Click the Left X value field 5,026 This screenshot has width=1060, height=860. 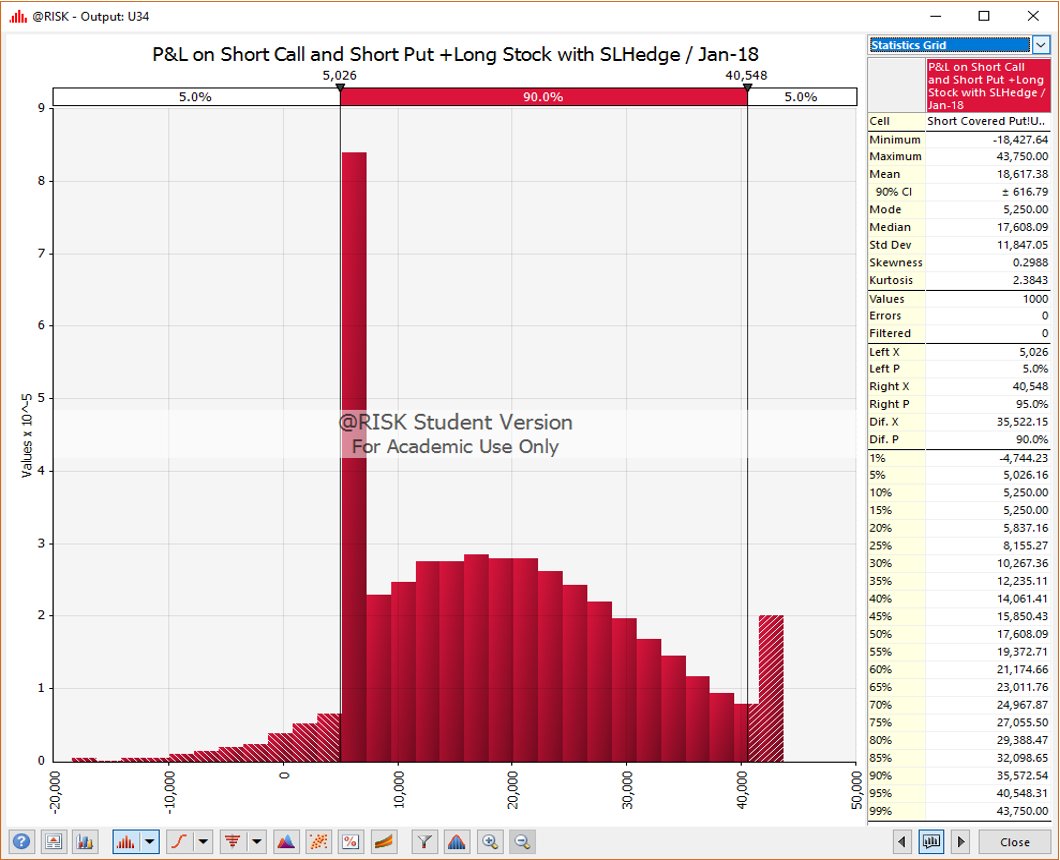(x=988, y=352)
